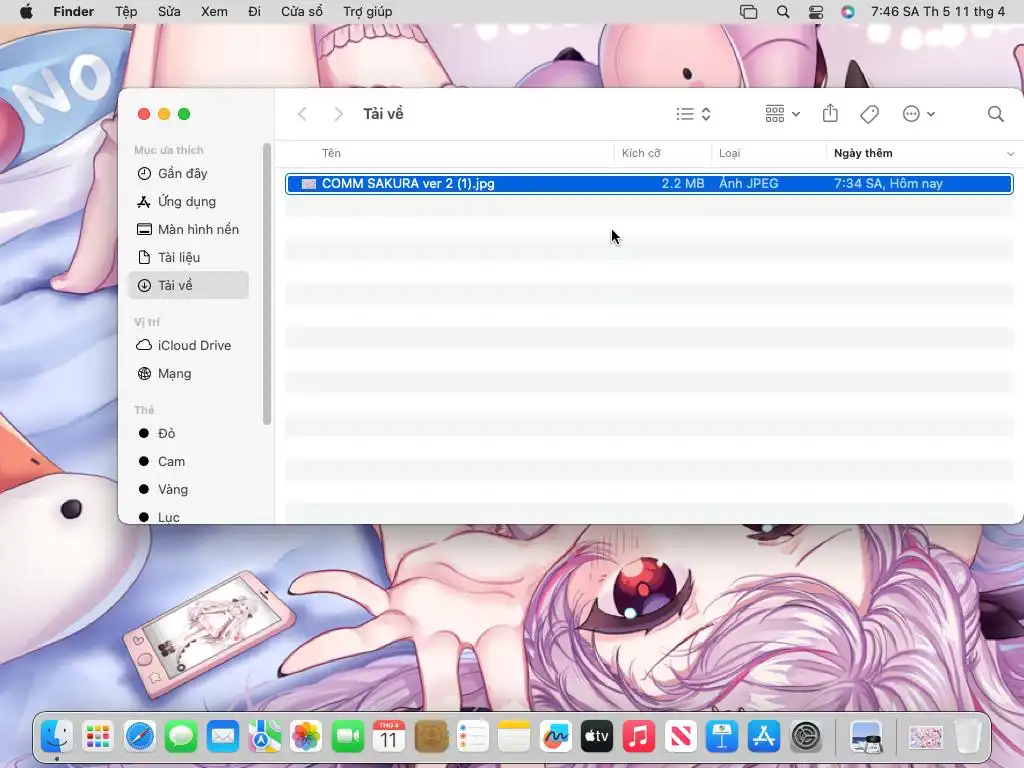Open Spotlight search in menu bar

pyautogui.click(x=783, y=12)
